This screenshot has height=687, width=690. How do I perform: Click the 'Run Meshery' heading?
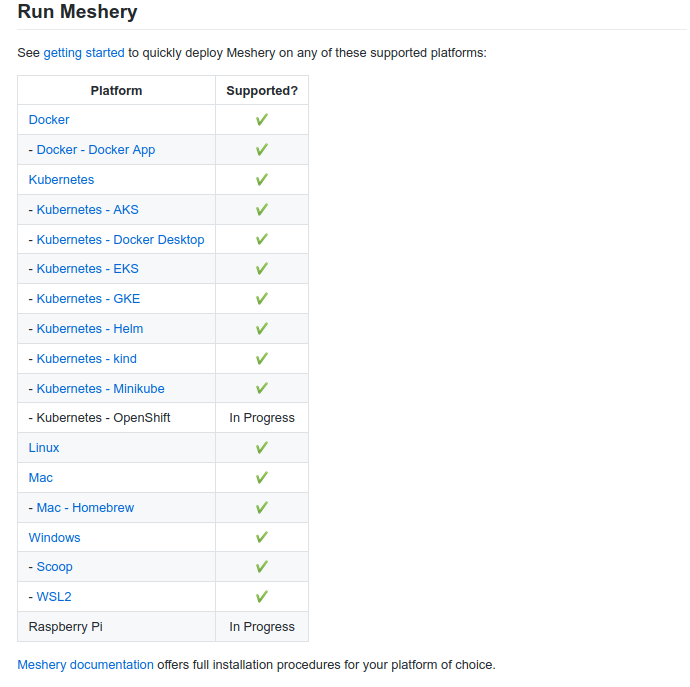(77, 11)
